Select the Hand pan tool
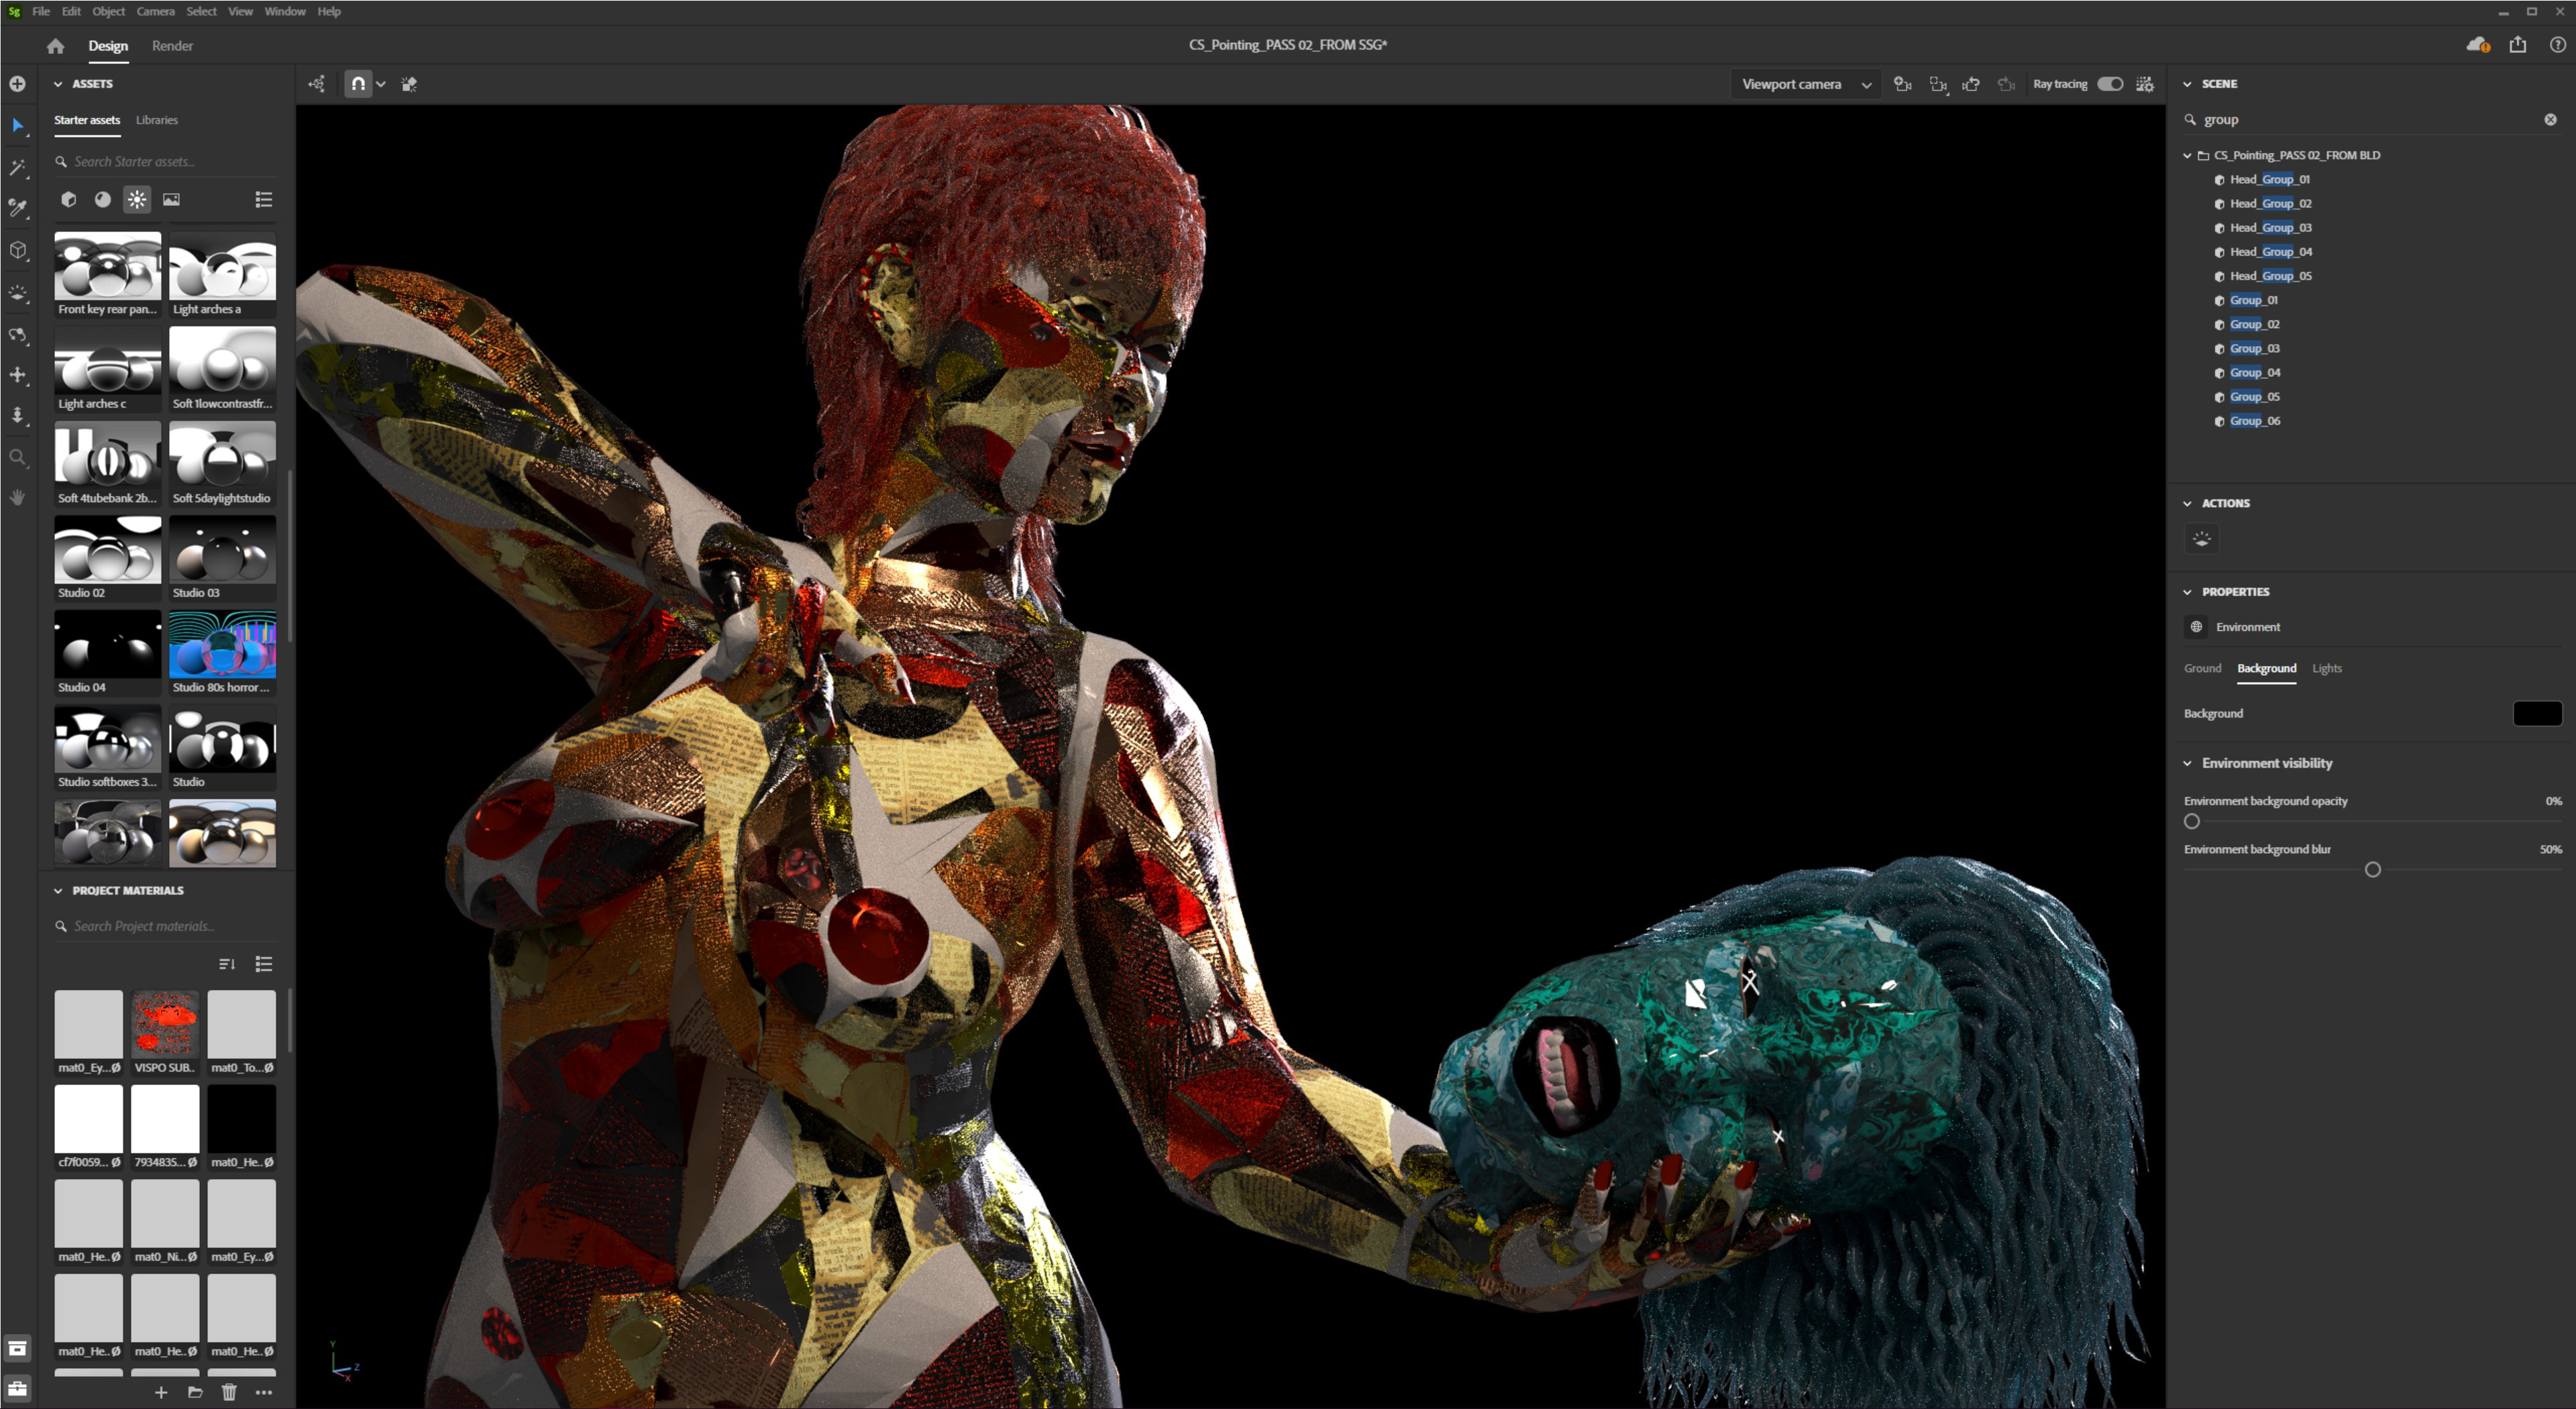The image size is (2576, 1409). tap(18, 497)
